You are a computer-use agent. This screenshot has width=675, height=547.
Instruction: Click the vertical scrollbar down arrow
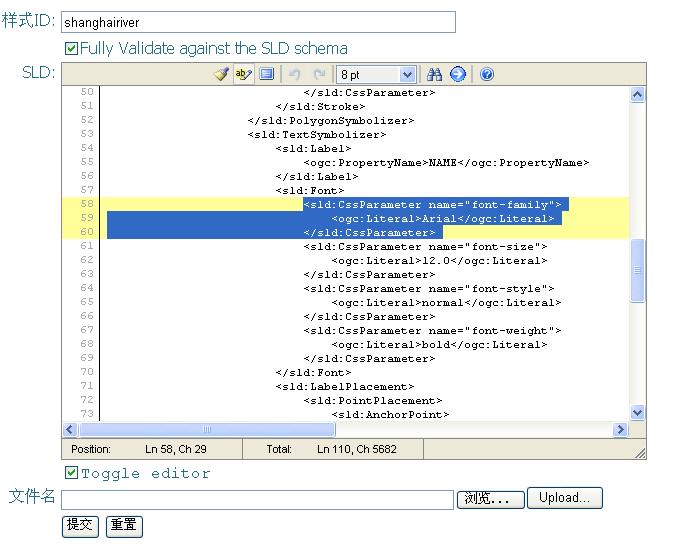[x=638, y=412]
